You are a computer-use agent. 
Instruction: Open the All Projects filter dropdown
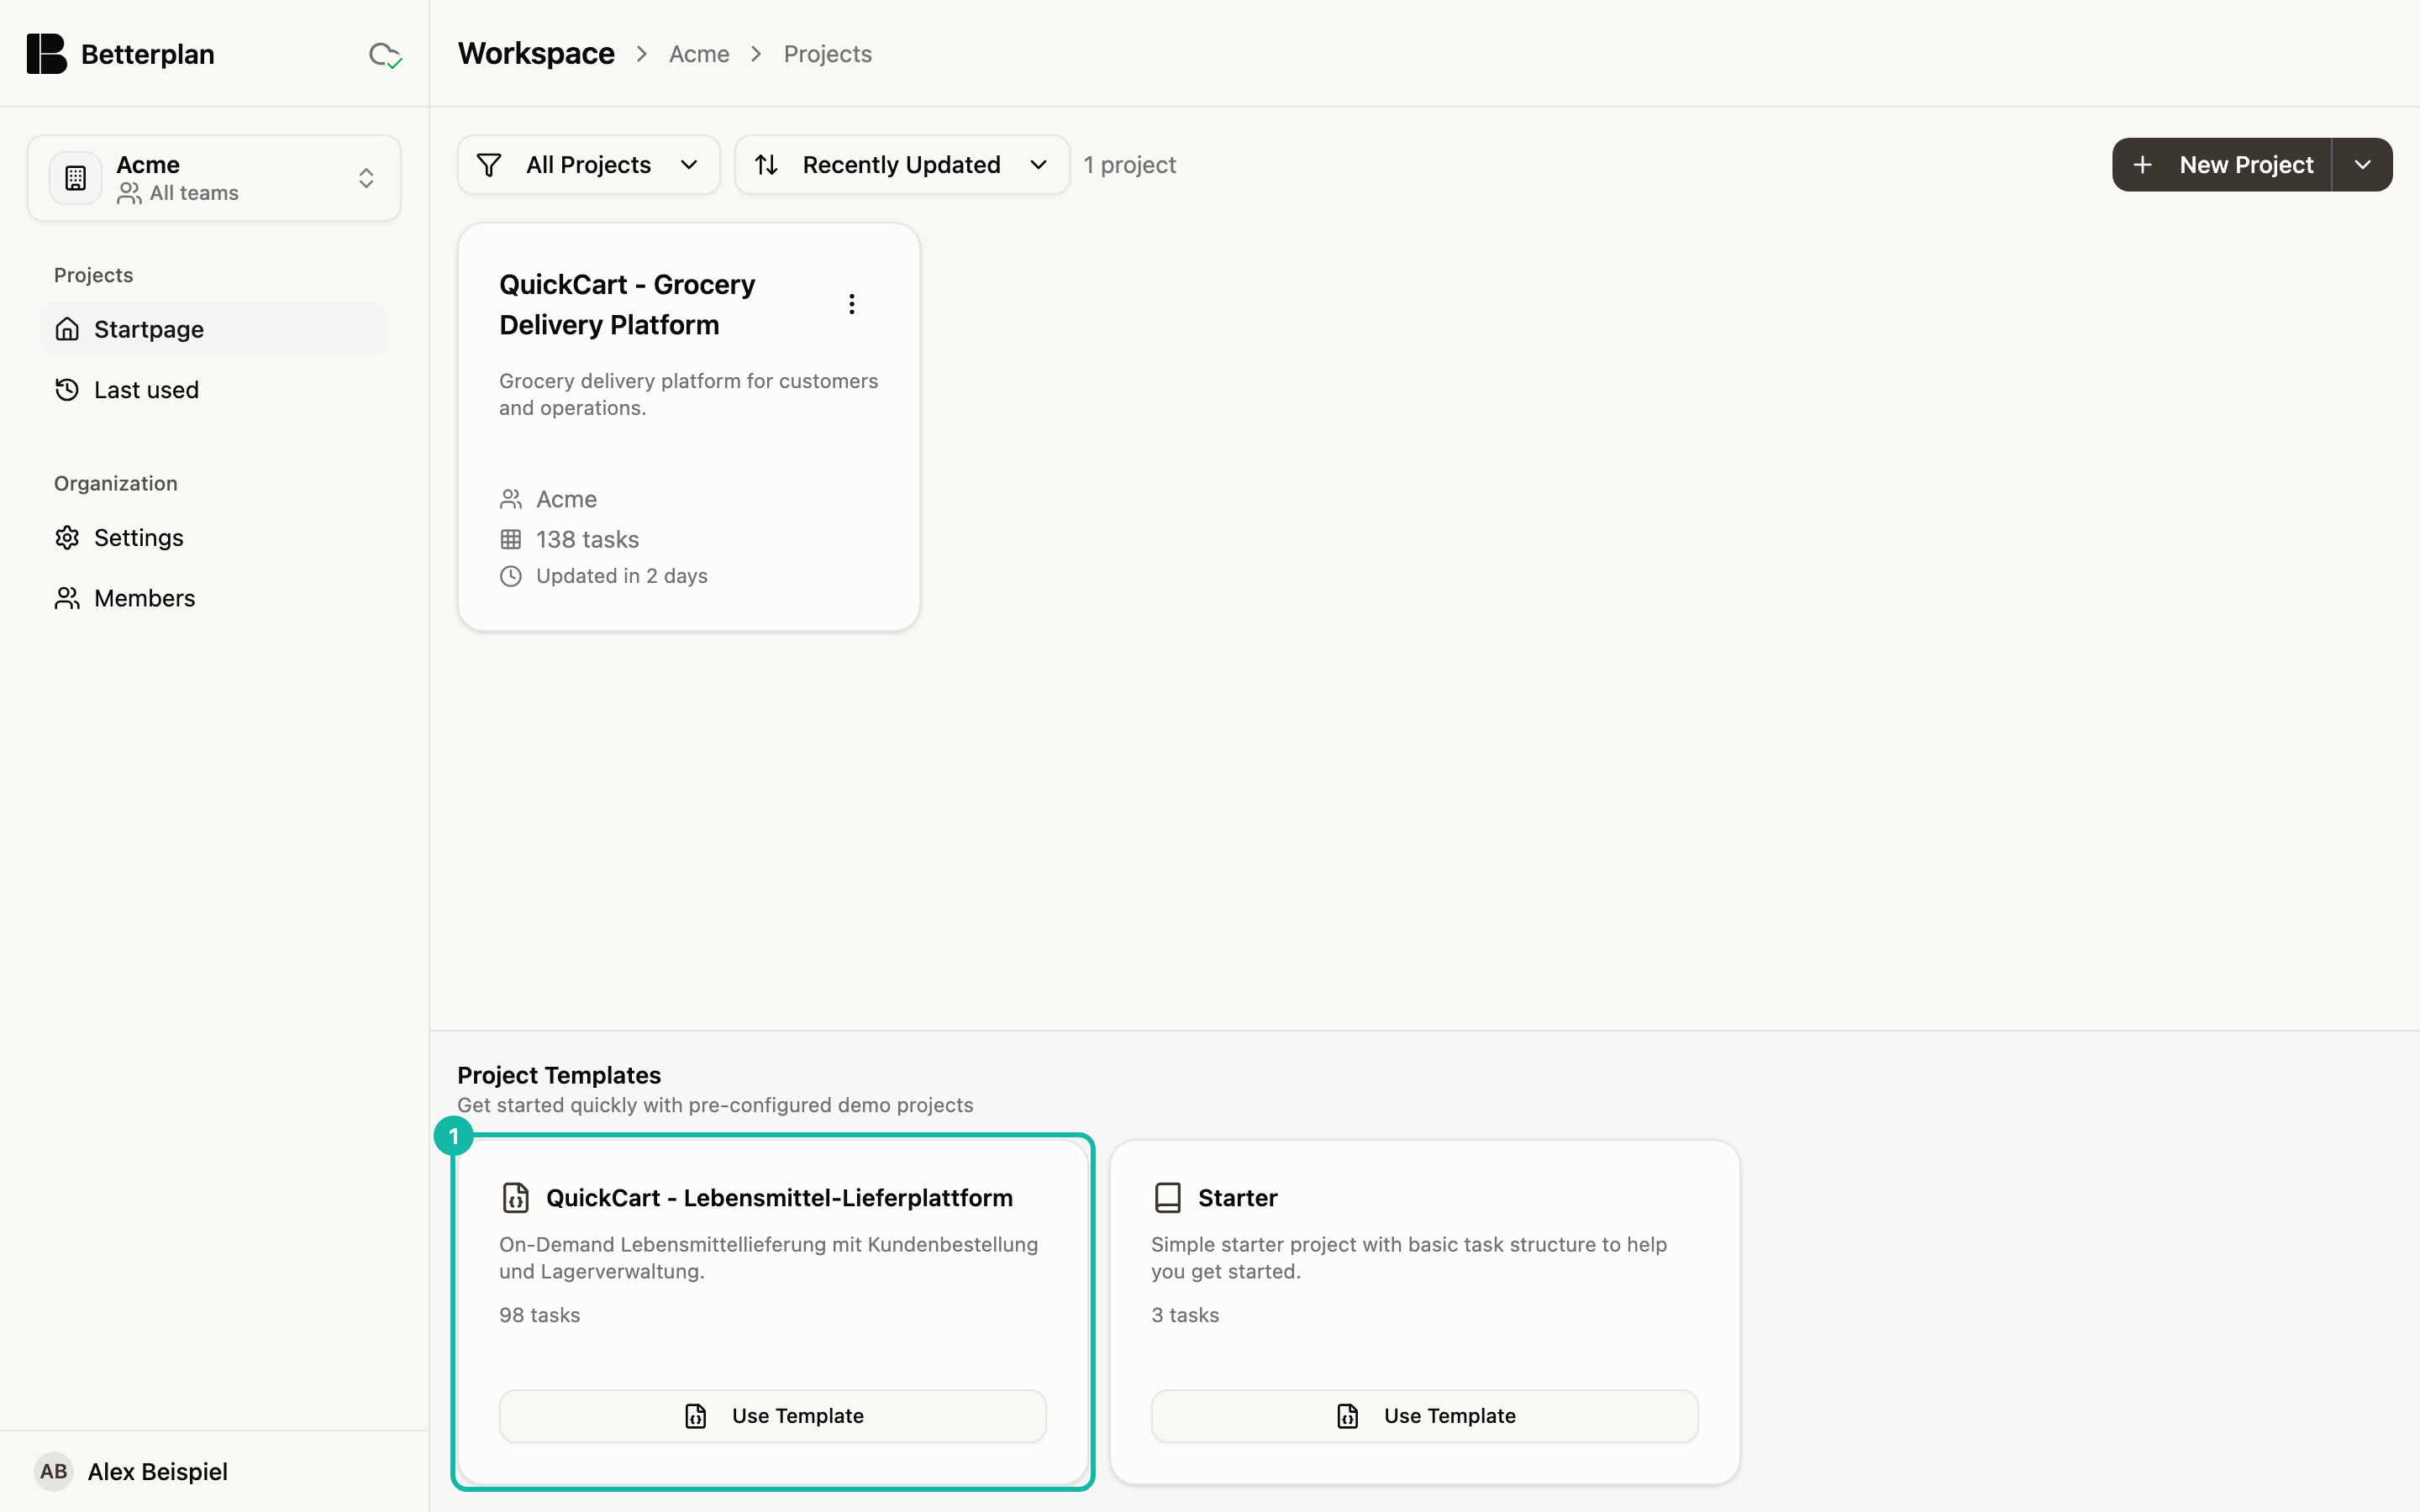pos(589,165)
